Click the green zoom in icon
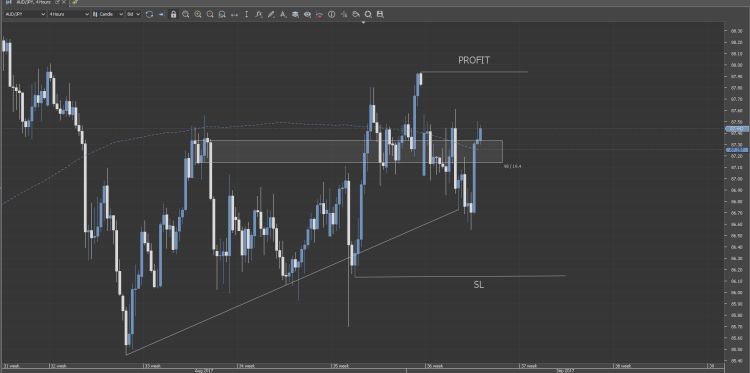The width and height of the screenshot is (750, 373). [x=198, y=14]
